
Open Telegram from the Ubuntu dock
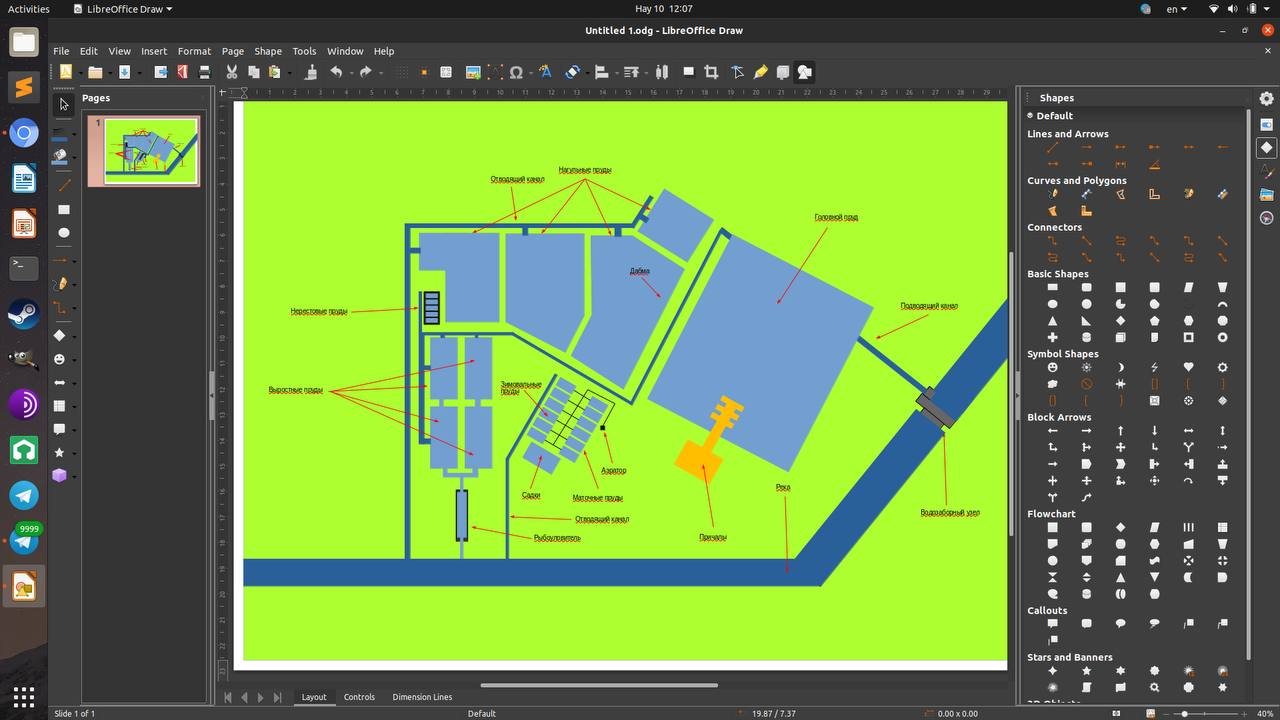click(24, 495)
